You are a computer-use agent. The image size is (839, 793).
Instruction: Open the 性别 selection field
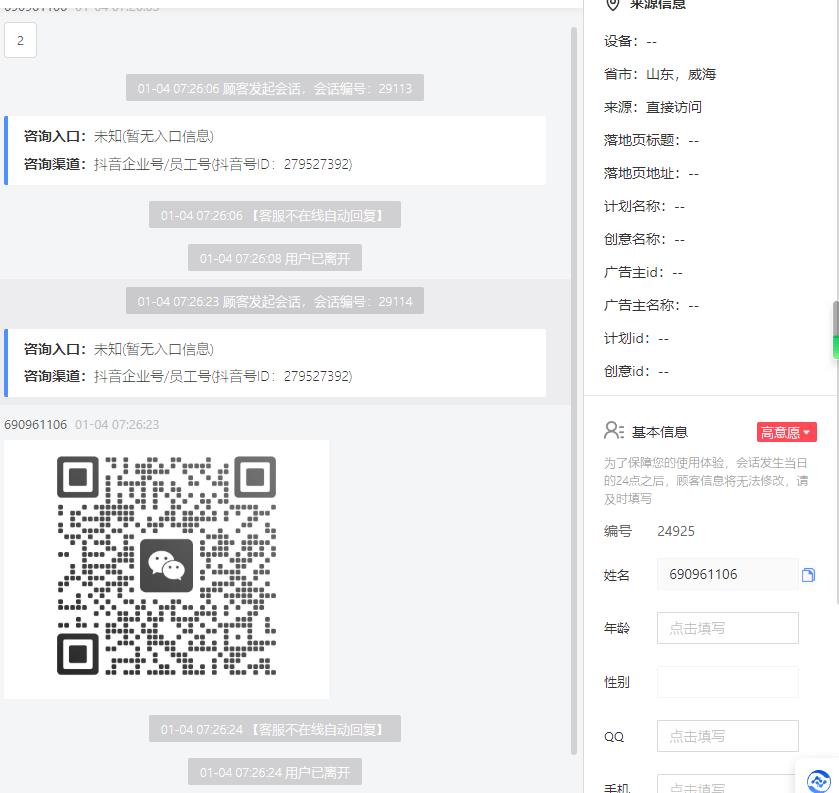(727, 682)
